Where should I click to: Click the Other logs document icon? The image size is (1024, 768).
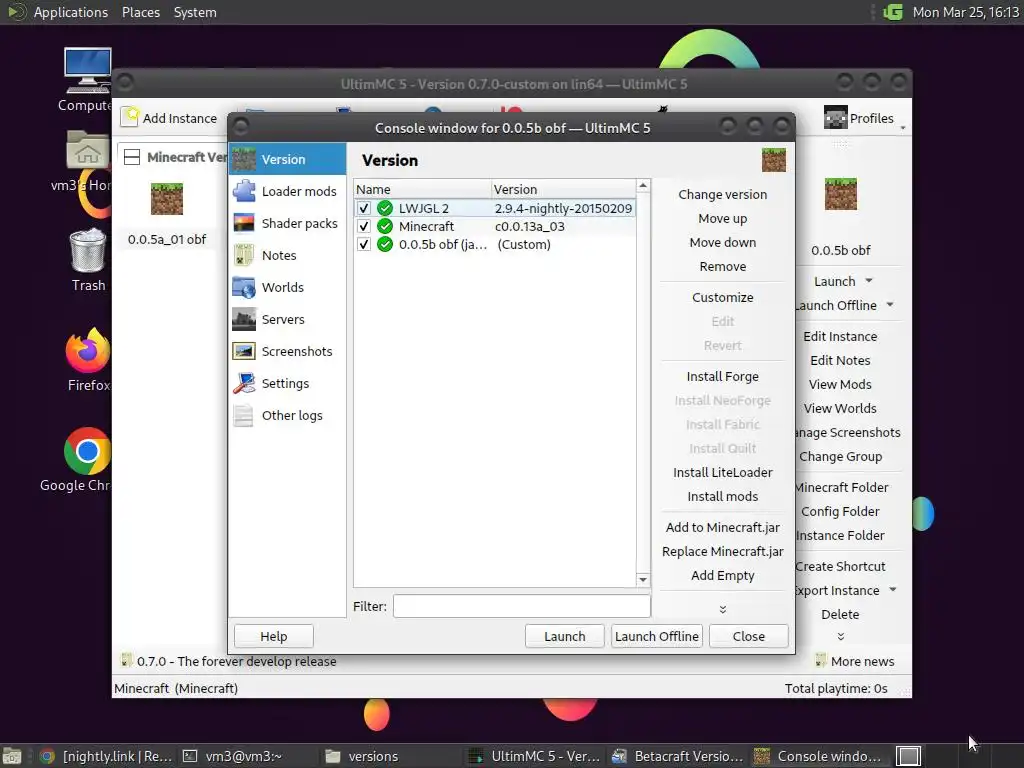point(244,415)
